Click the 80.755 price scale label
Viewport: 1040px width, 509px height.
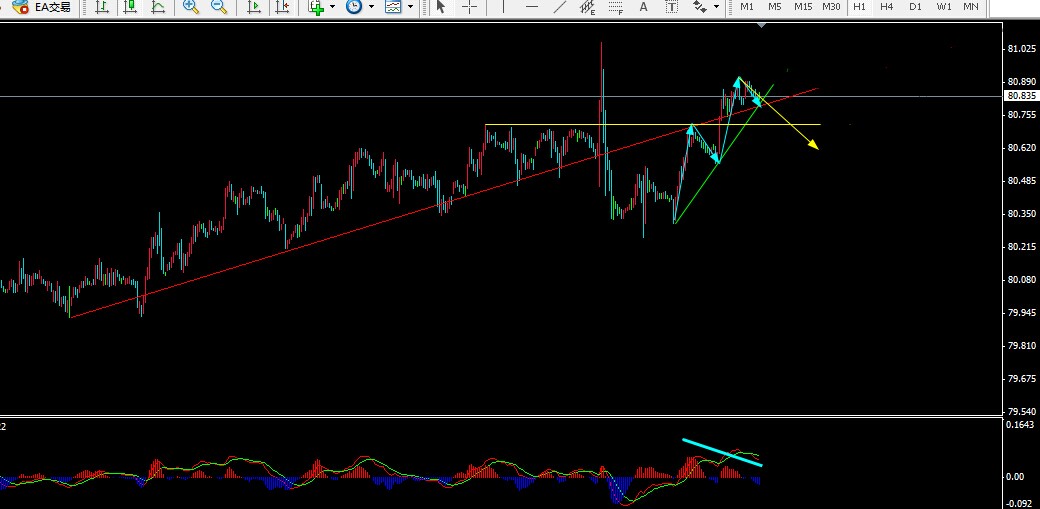coord(1021,114)
